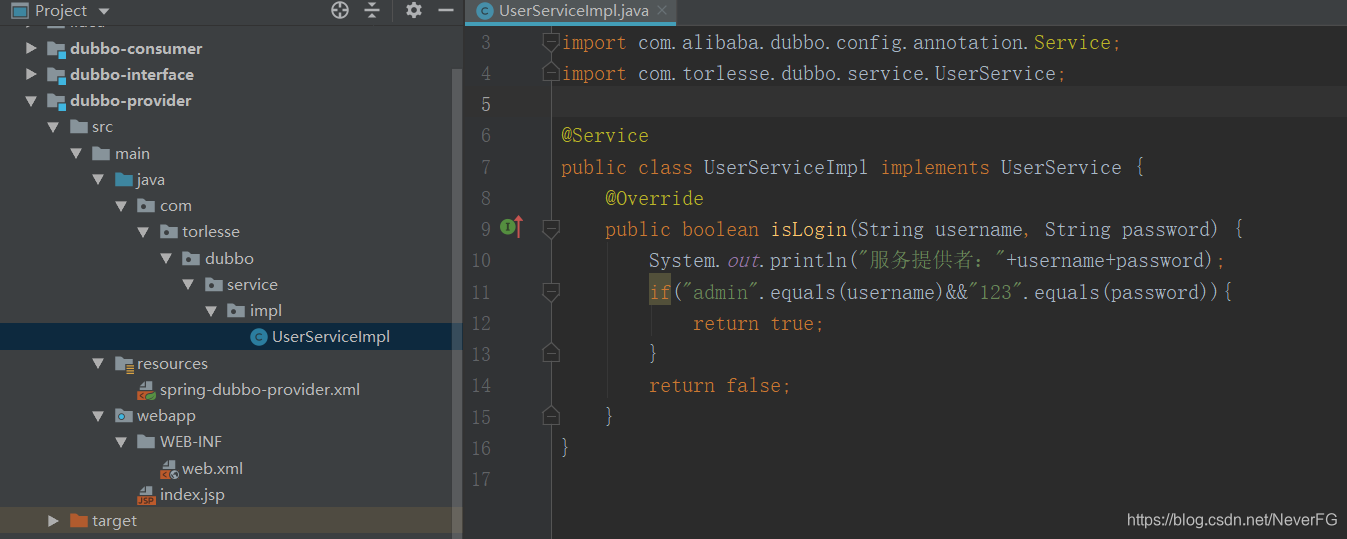Image resolution: width=1347 pixels, height=539 pixels.
Task: Click the implements-method gutter icon on line 9
Action: click(511, 228)
